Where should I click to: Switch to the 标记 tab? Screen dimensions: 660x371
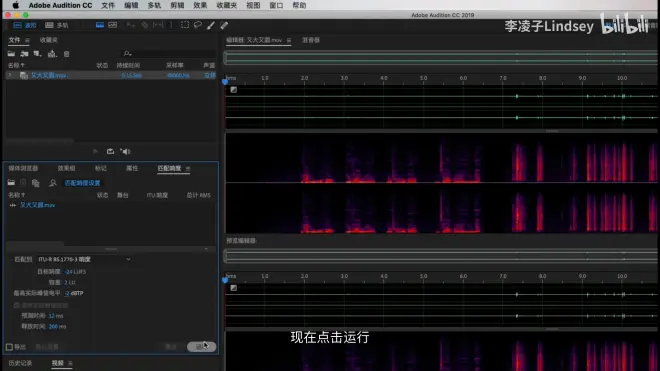(101, 168)
